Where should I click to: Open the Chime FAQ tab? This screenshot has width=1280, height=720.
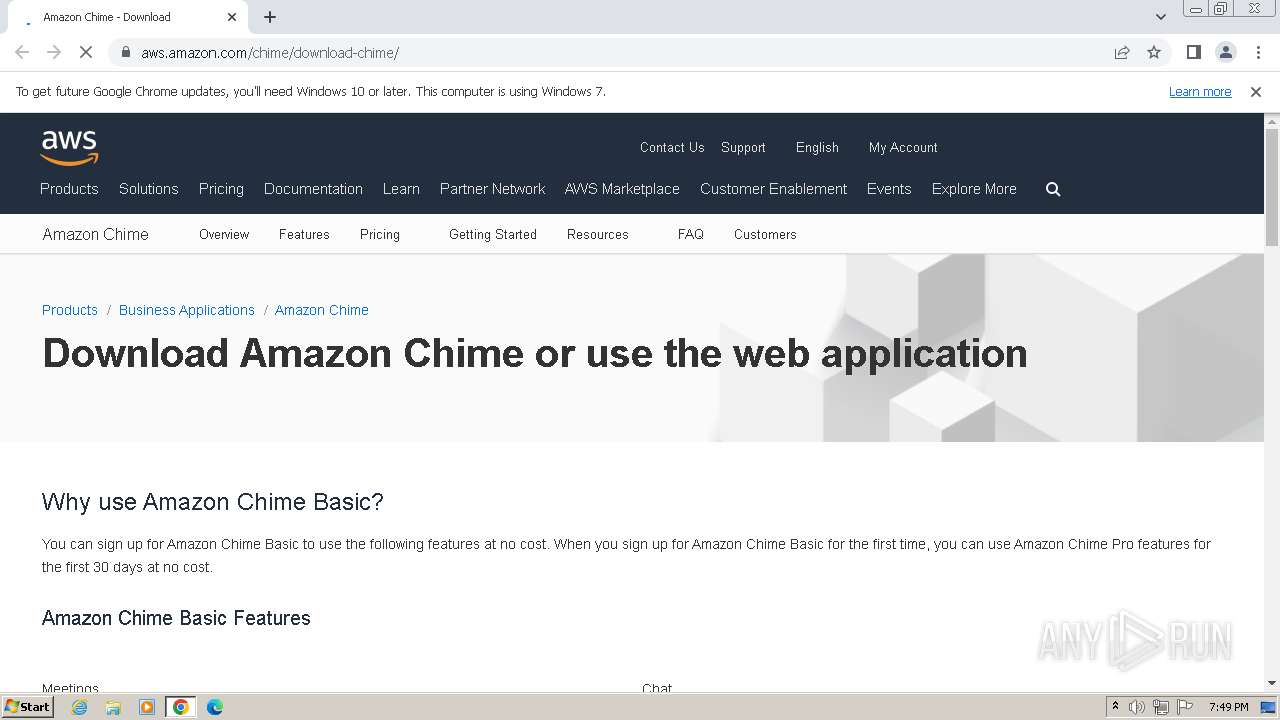(691, 234)
